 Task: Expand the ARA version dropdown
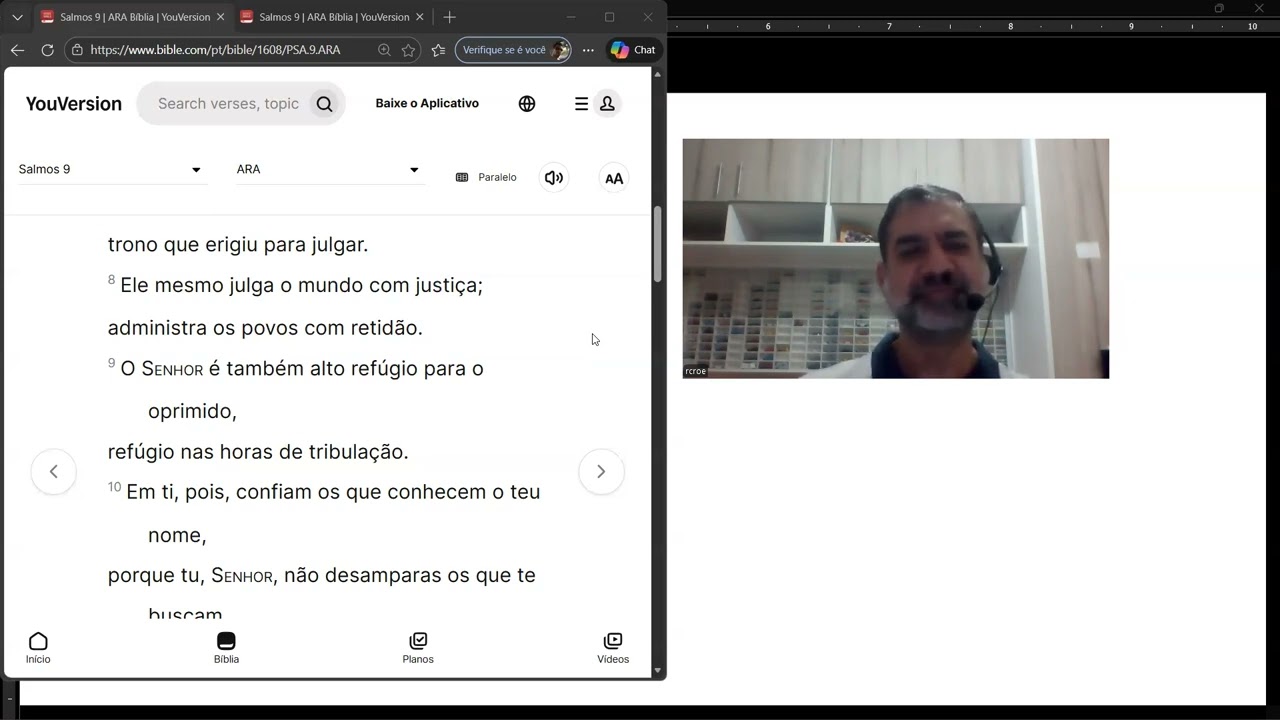tap(329, 170)
